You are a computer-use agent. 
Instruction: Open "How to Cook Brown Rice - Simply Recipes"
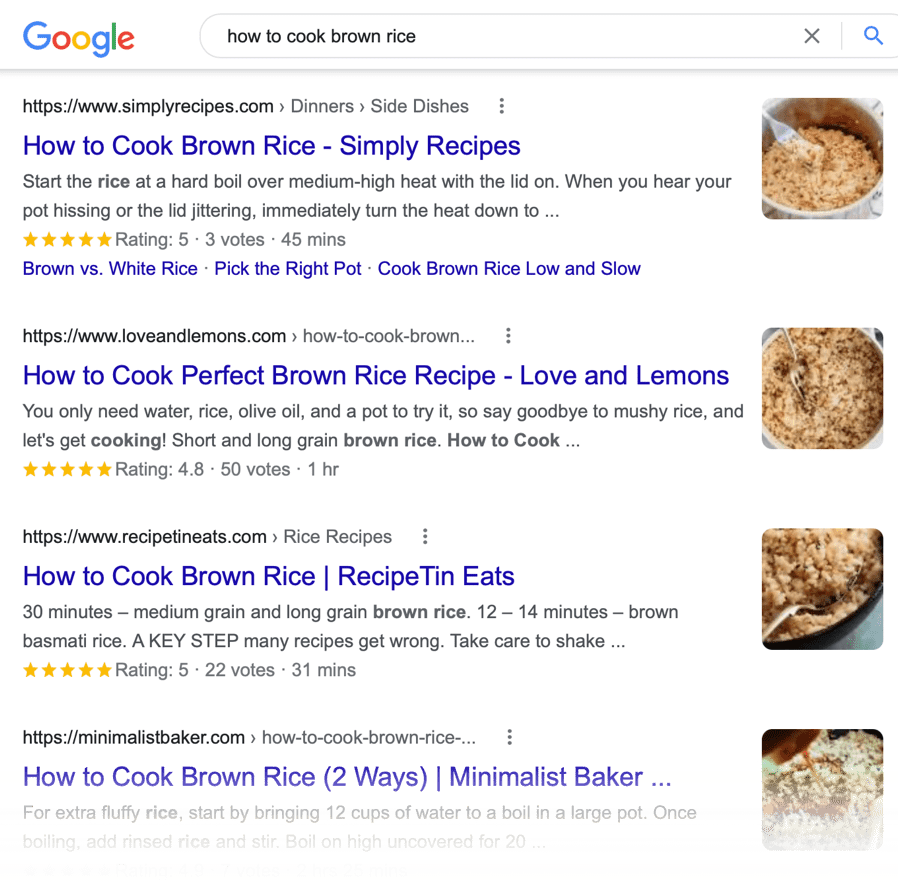[x=271, y=146]
